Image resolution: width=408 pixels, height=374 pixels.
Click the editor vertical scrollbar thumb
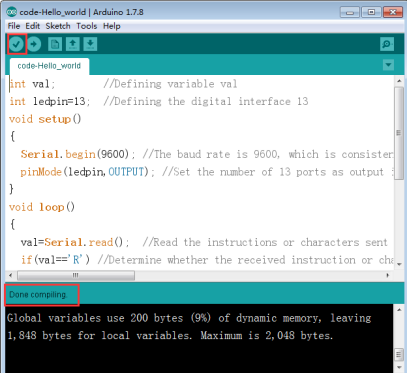coord(399,133)
